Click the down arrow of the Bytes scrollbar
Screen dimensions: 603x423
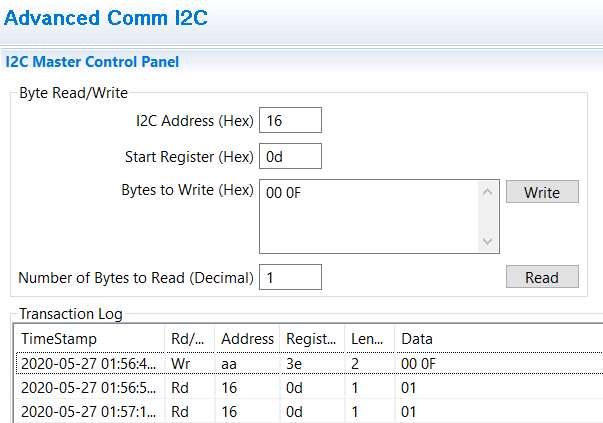tap(487, 241)
